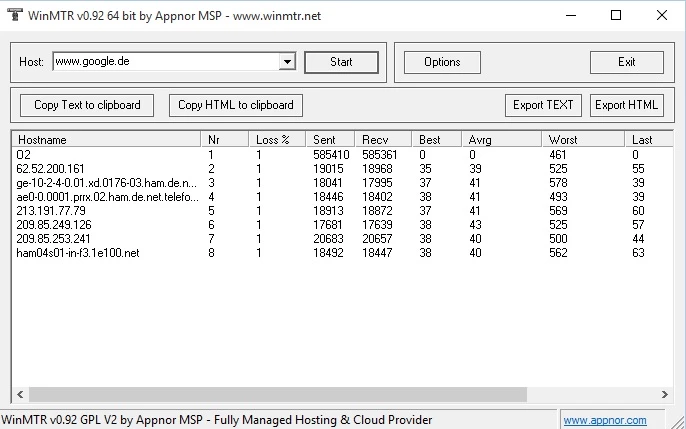Click the Sent value 19015

pyautogui.click(x=328, y=169)
